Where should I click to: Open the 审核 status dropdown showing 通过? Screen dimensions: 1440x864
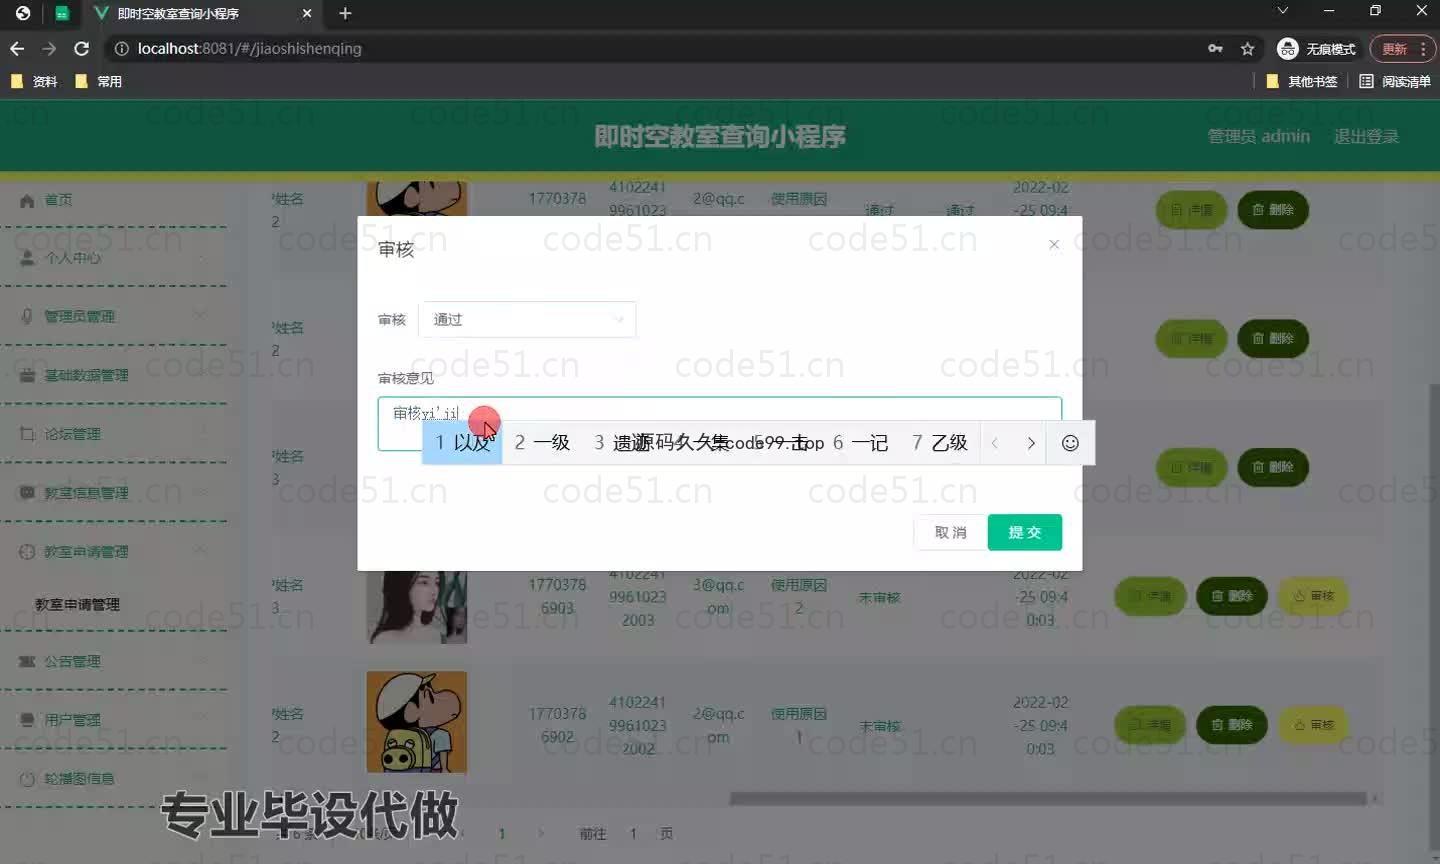pyautogui.click(x=527, y=319)
